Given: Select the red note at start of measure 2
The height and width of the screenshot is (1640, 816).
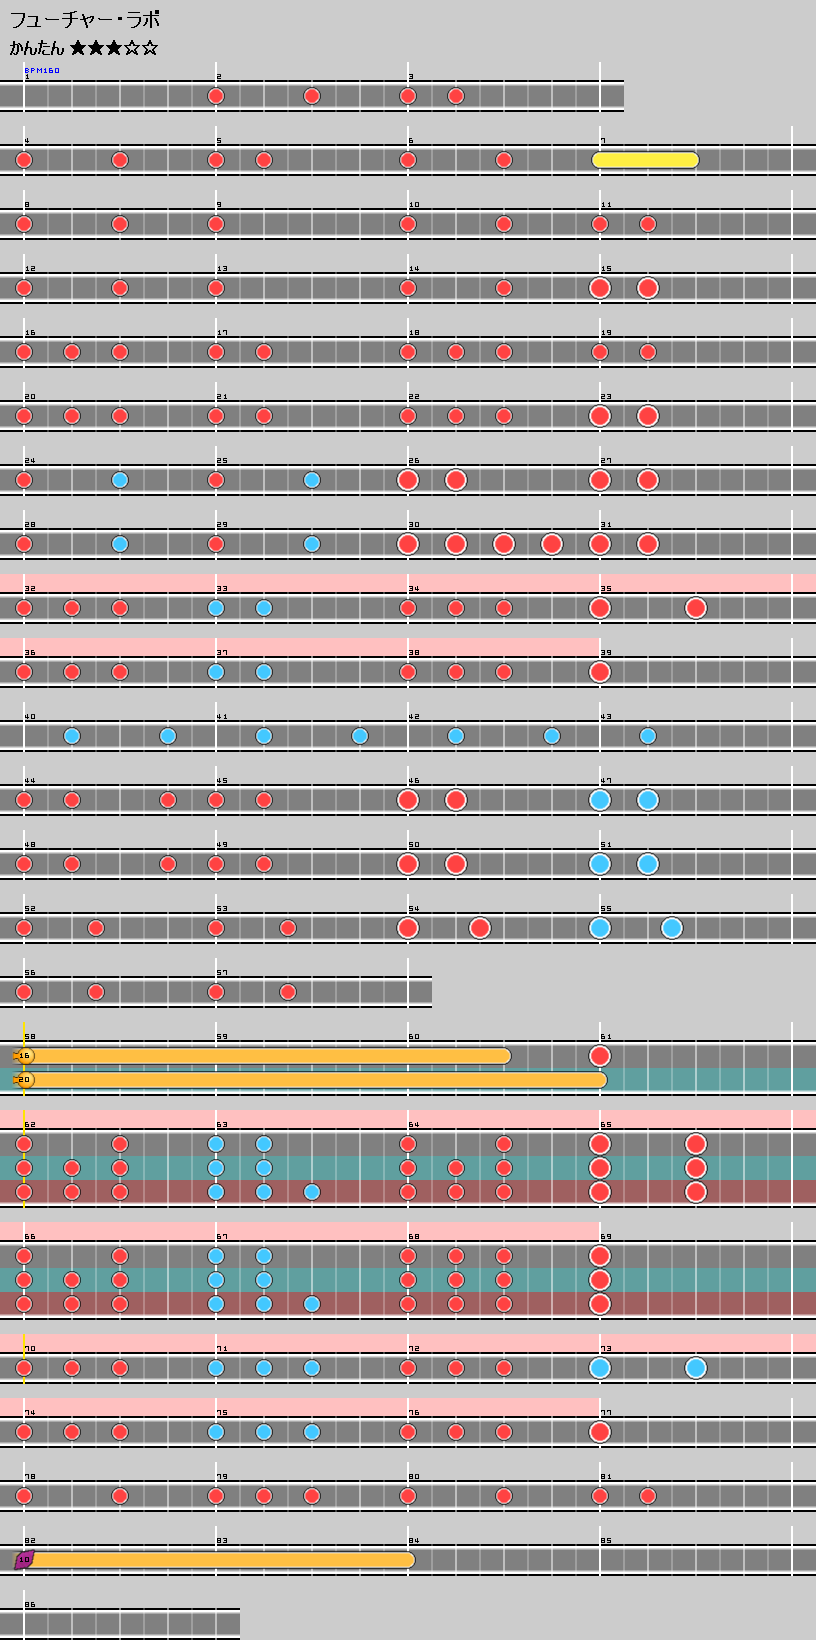Looking at the screenshot, I should pos(216,96).
